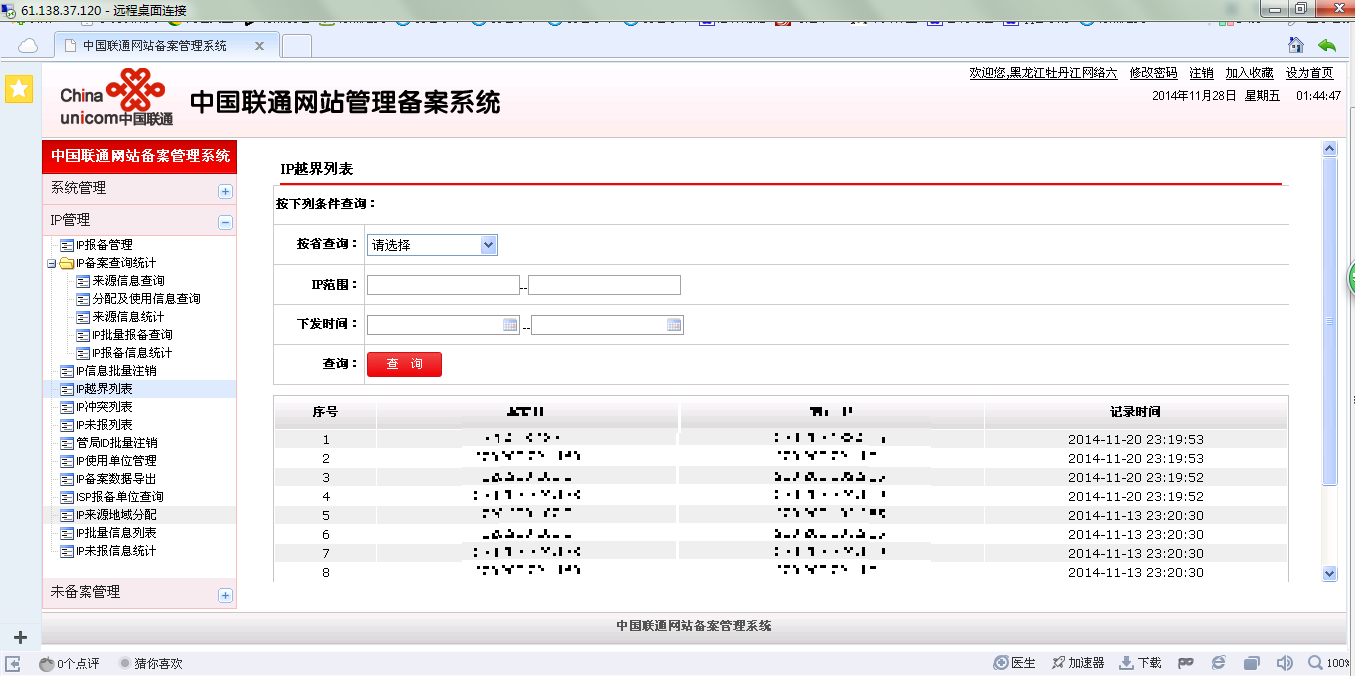Open the 下载 downloads icon

tap(1140, 663)
